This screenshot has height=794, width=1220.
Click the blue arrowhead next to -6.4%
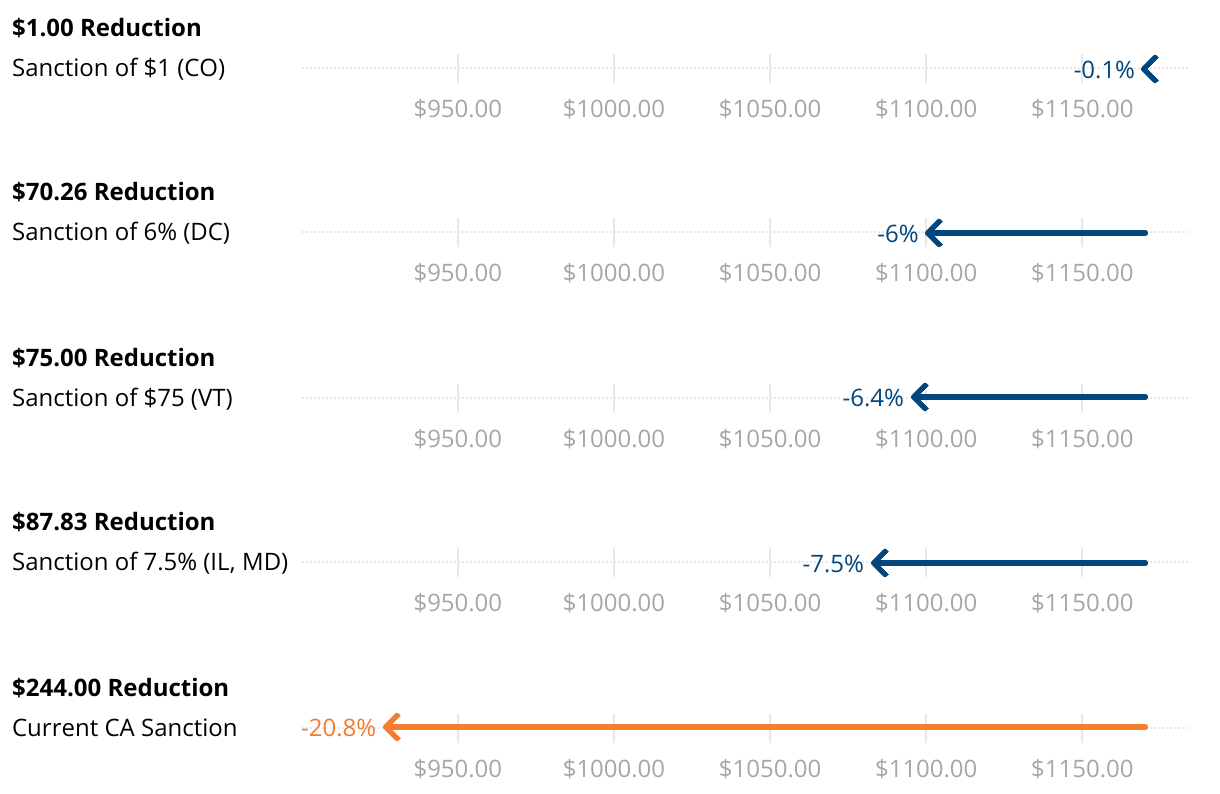pyautogui.click(x=920, y=397)
